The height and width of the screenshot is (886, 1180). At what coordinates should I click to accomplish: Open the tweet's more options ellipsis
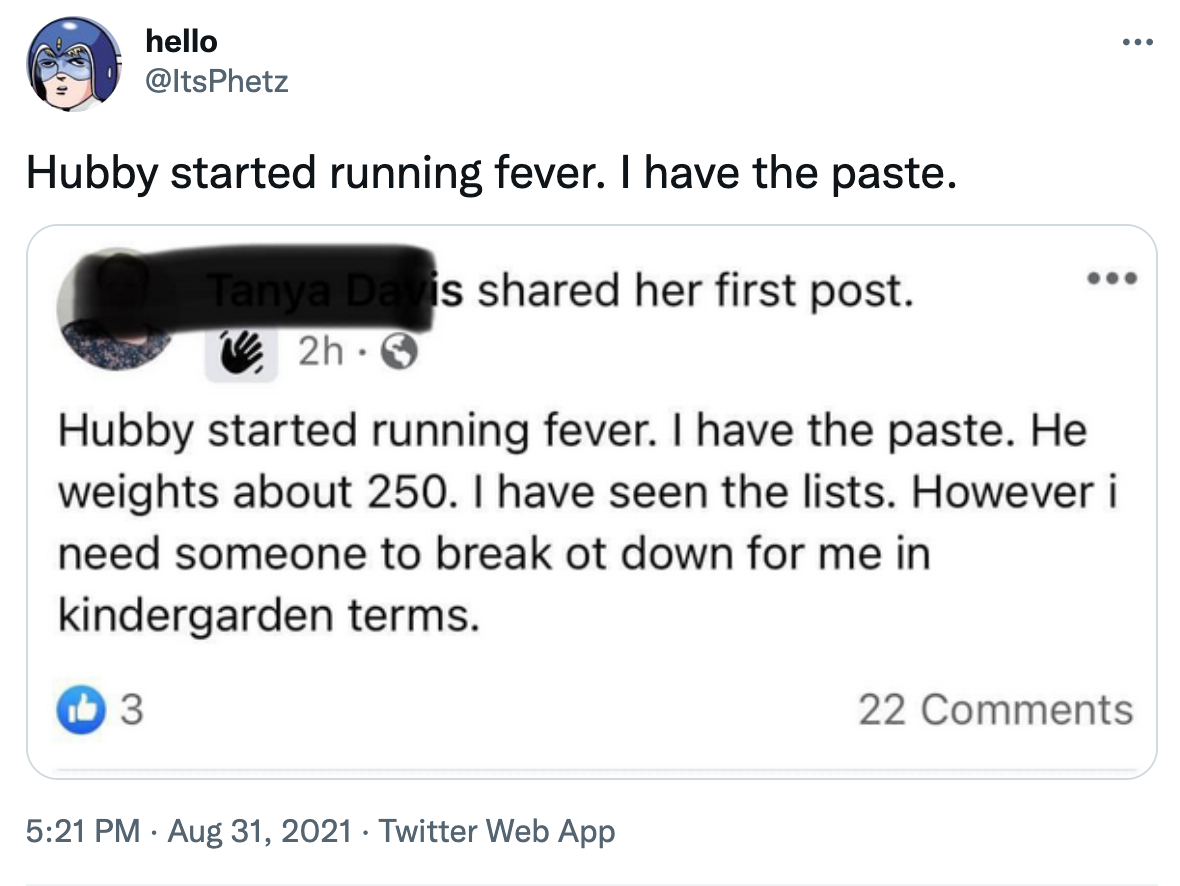pyautogui.click(x=1137, y=44)
